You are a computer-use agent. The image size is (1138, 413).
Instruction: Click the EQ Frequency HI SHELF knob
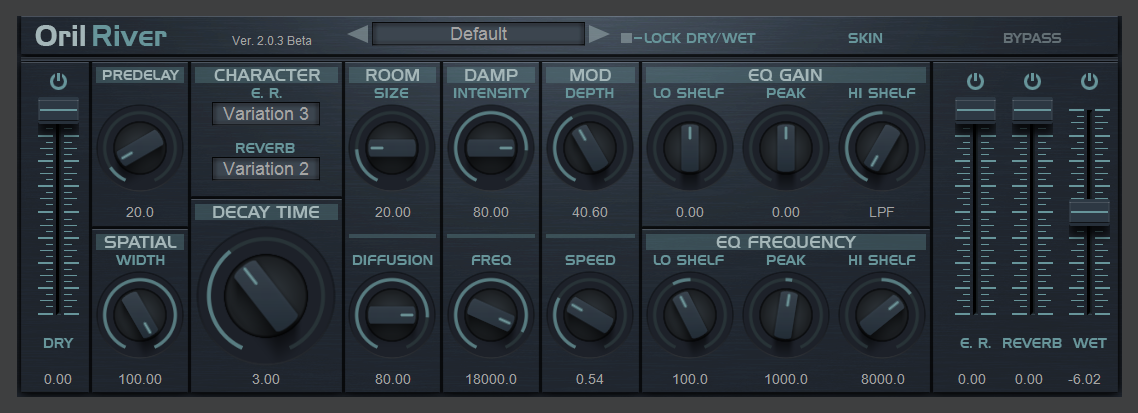pos(882,315)
